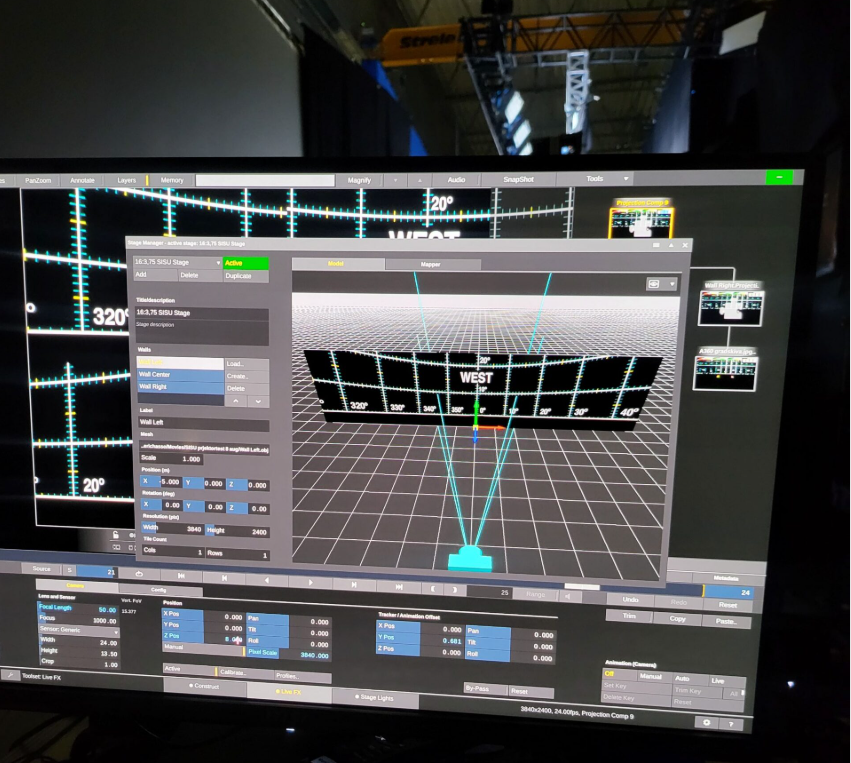Click the play forward transport arrow
The image size is (851, 763).
311,582
